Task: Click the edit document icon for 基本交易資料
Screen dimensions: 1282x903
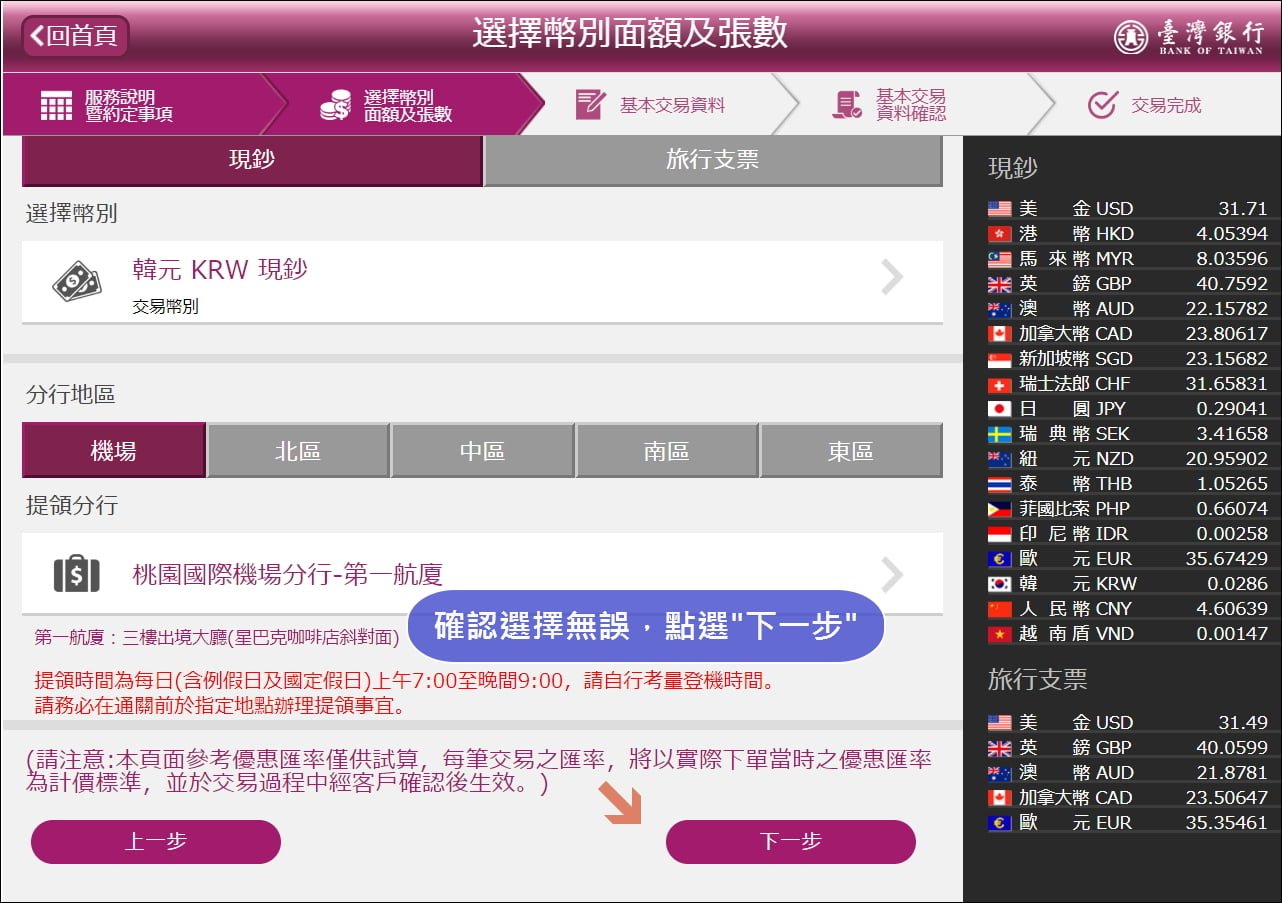Action: [x=590, y=105]
